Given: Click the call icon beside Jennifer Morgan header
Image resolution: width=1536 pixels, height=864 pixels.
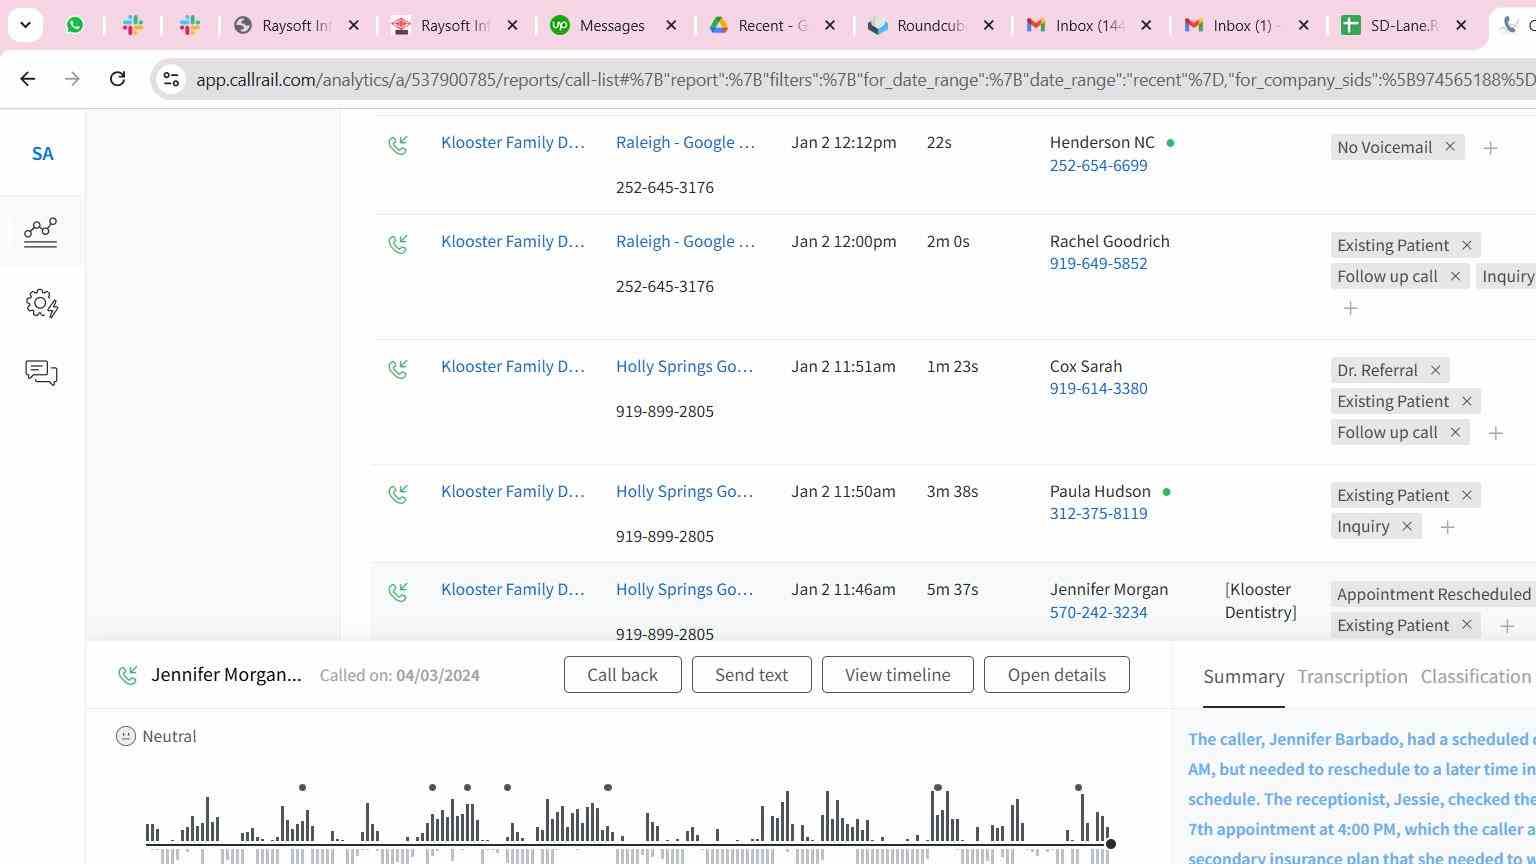Looking at the screenshot, I should (x=128, y=676).
